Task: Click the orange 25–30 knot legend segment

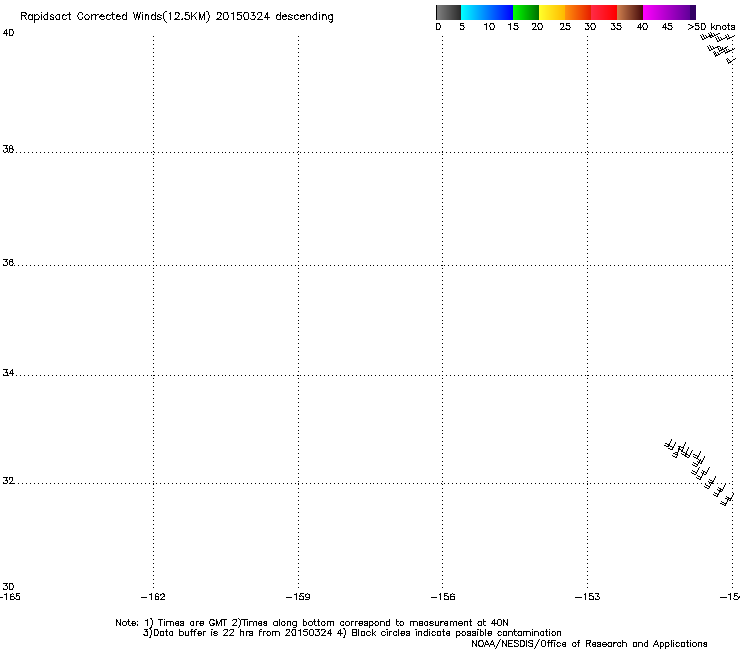Action: (578, 12)
